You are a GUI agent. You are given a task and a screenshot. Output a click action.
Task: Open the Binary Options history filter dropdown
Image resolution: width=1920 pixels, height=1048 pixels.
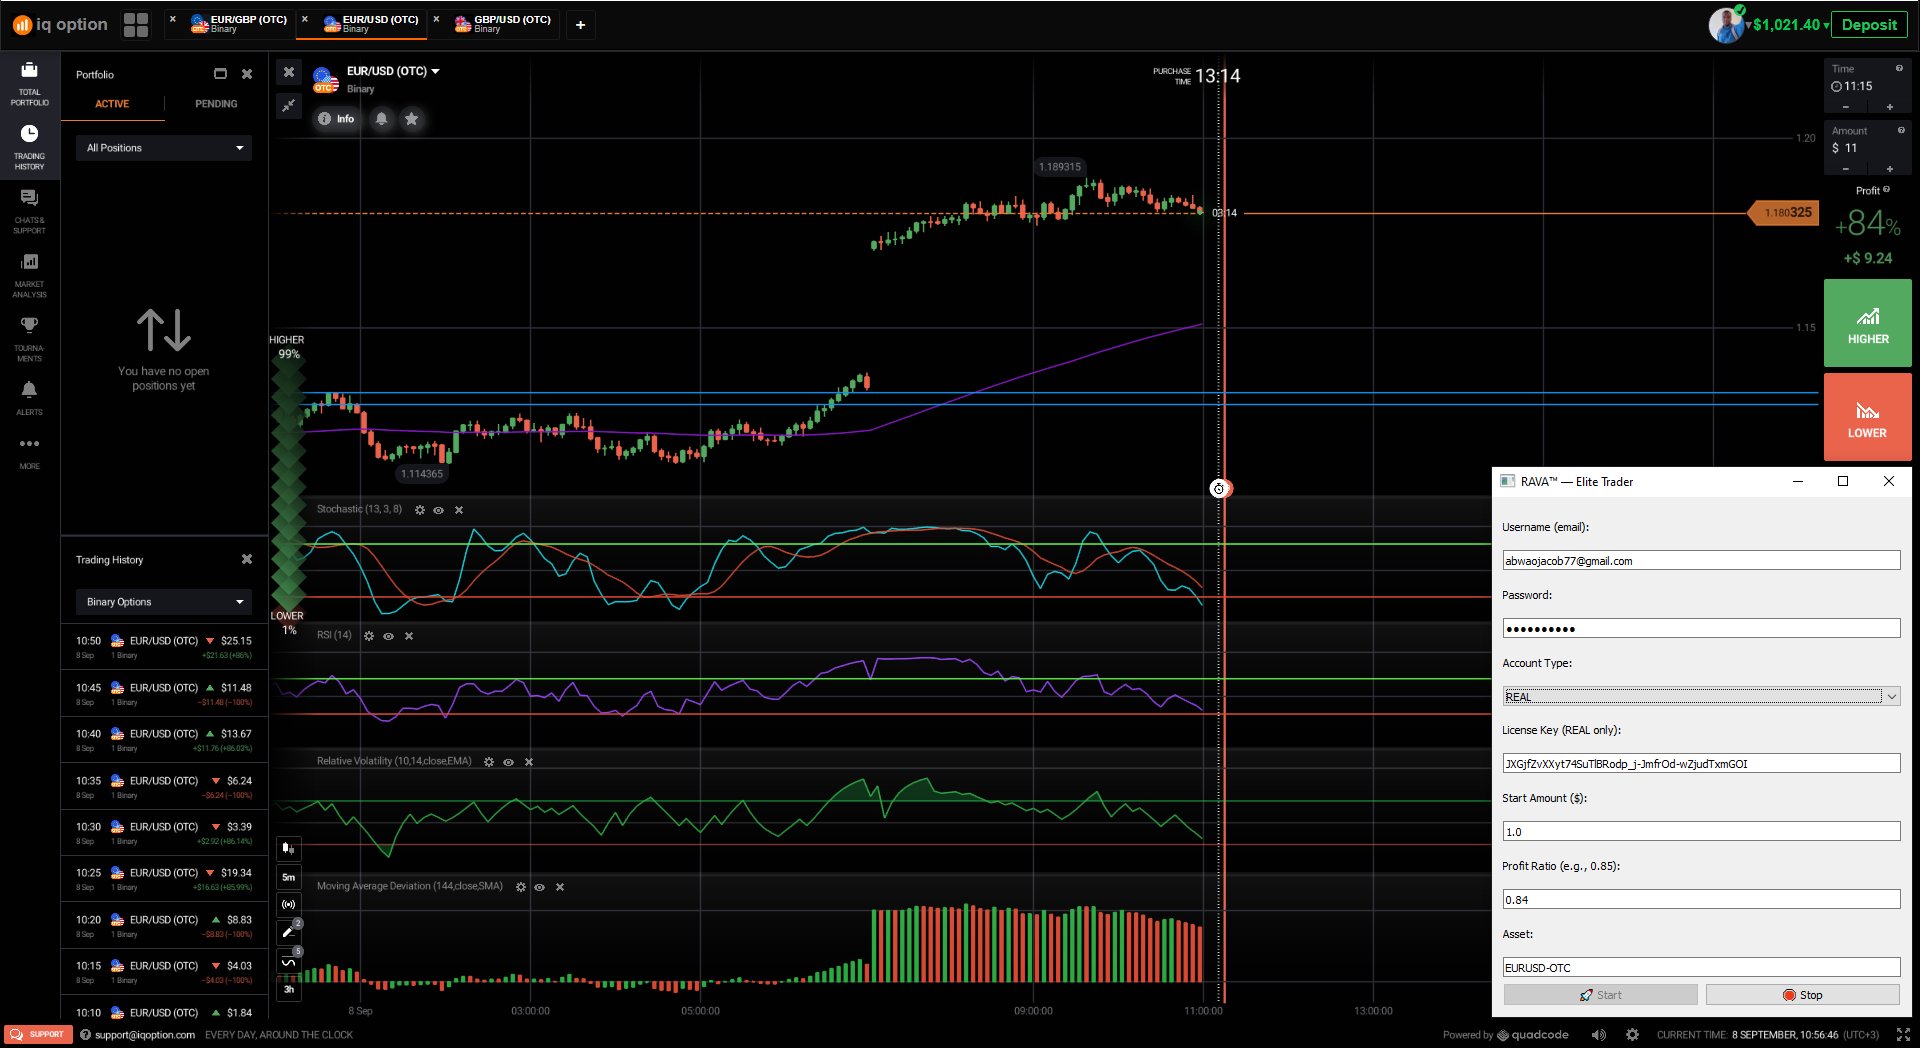pos(164,602)
